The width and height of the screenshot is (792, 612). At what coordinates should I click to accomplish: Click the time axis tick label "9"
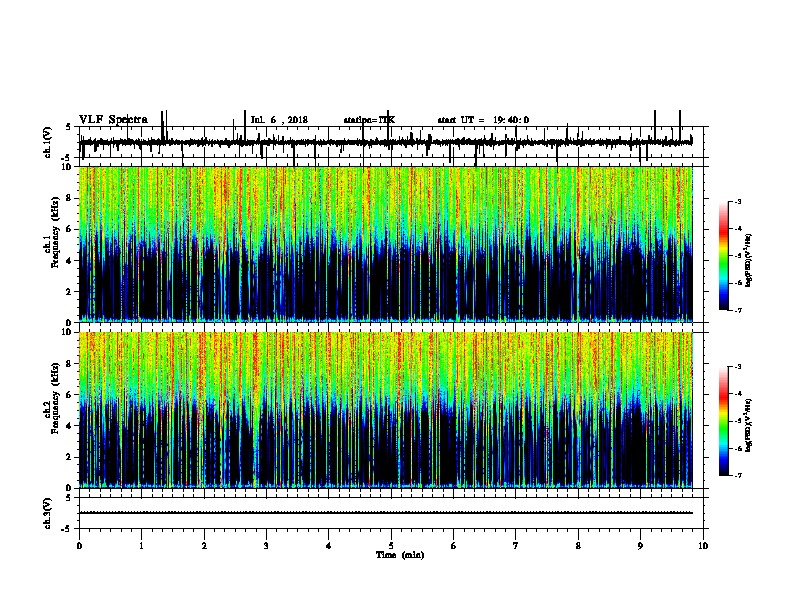[x=640, y=546]
